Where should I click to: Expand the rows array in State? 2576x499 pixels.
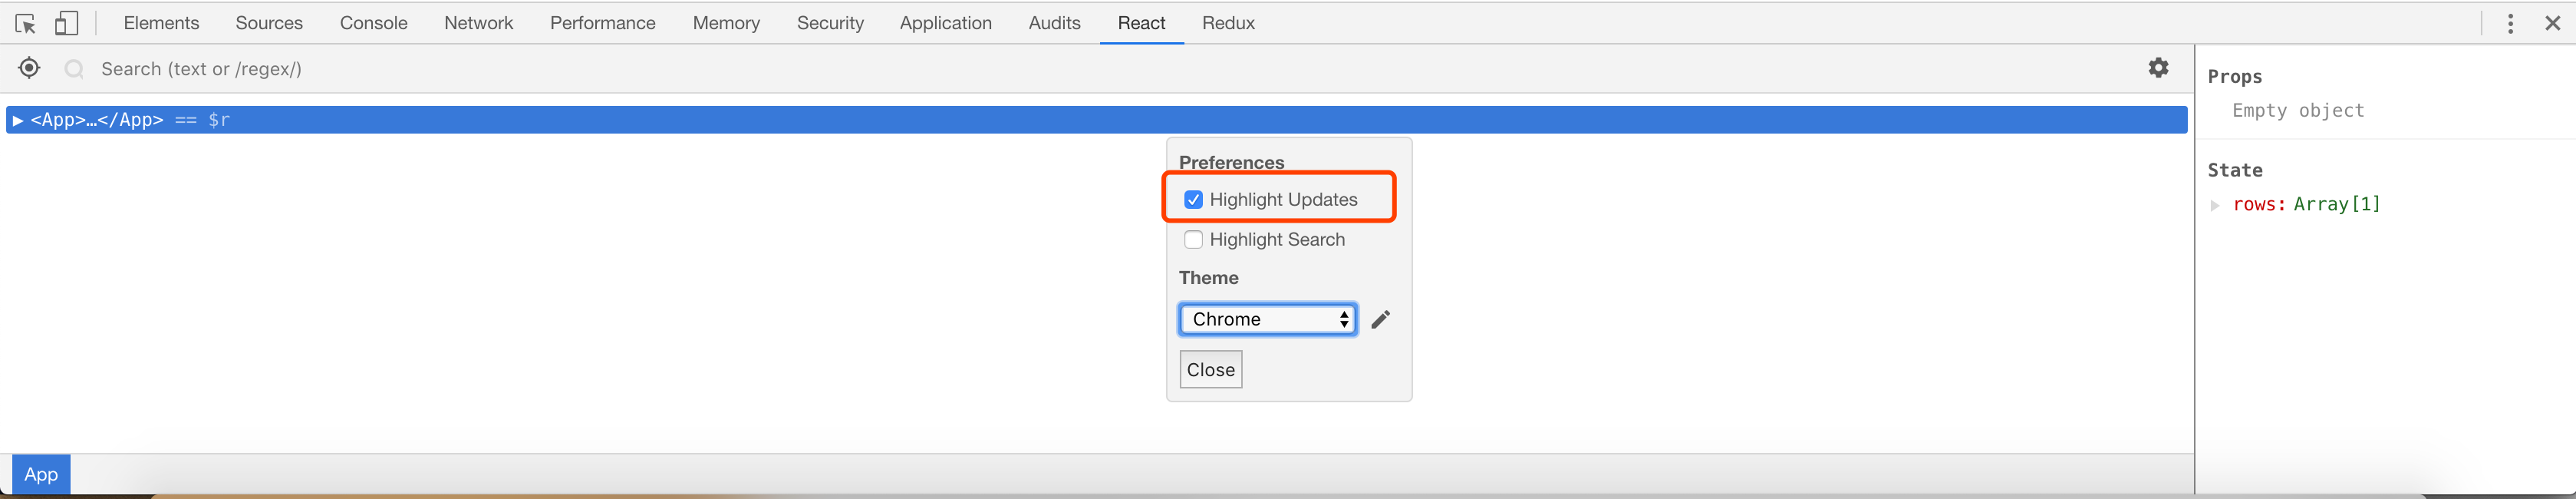(2215, 205)
